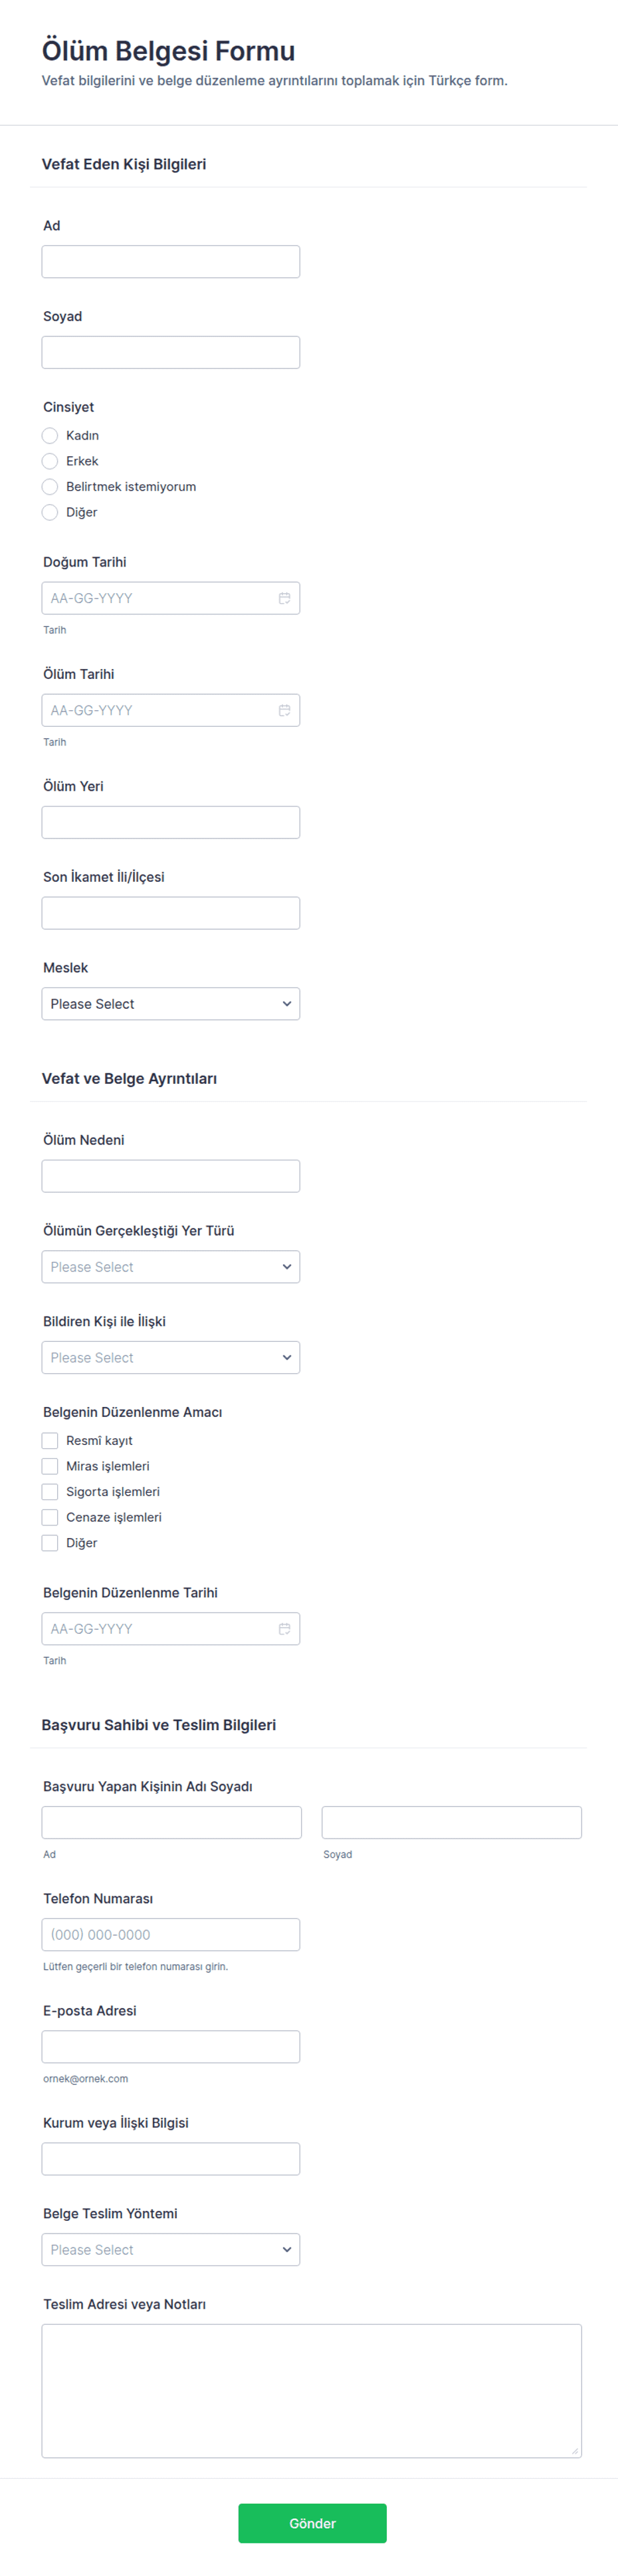Click the Ad text field at top

click(170, 262)
